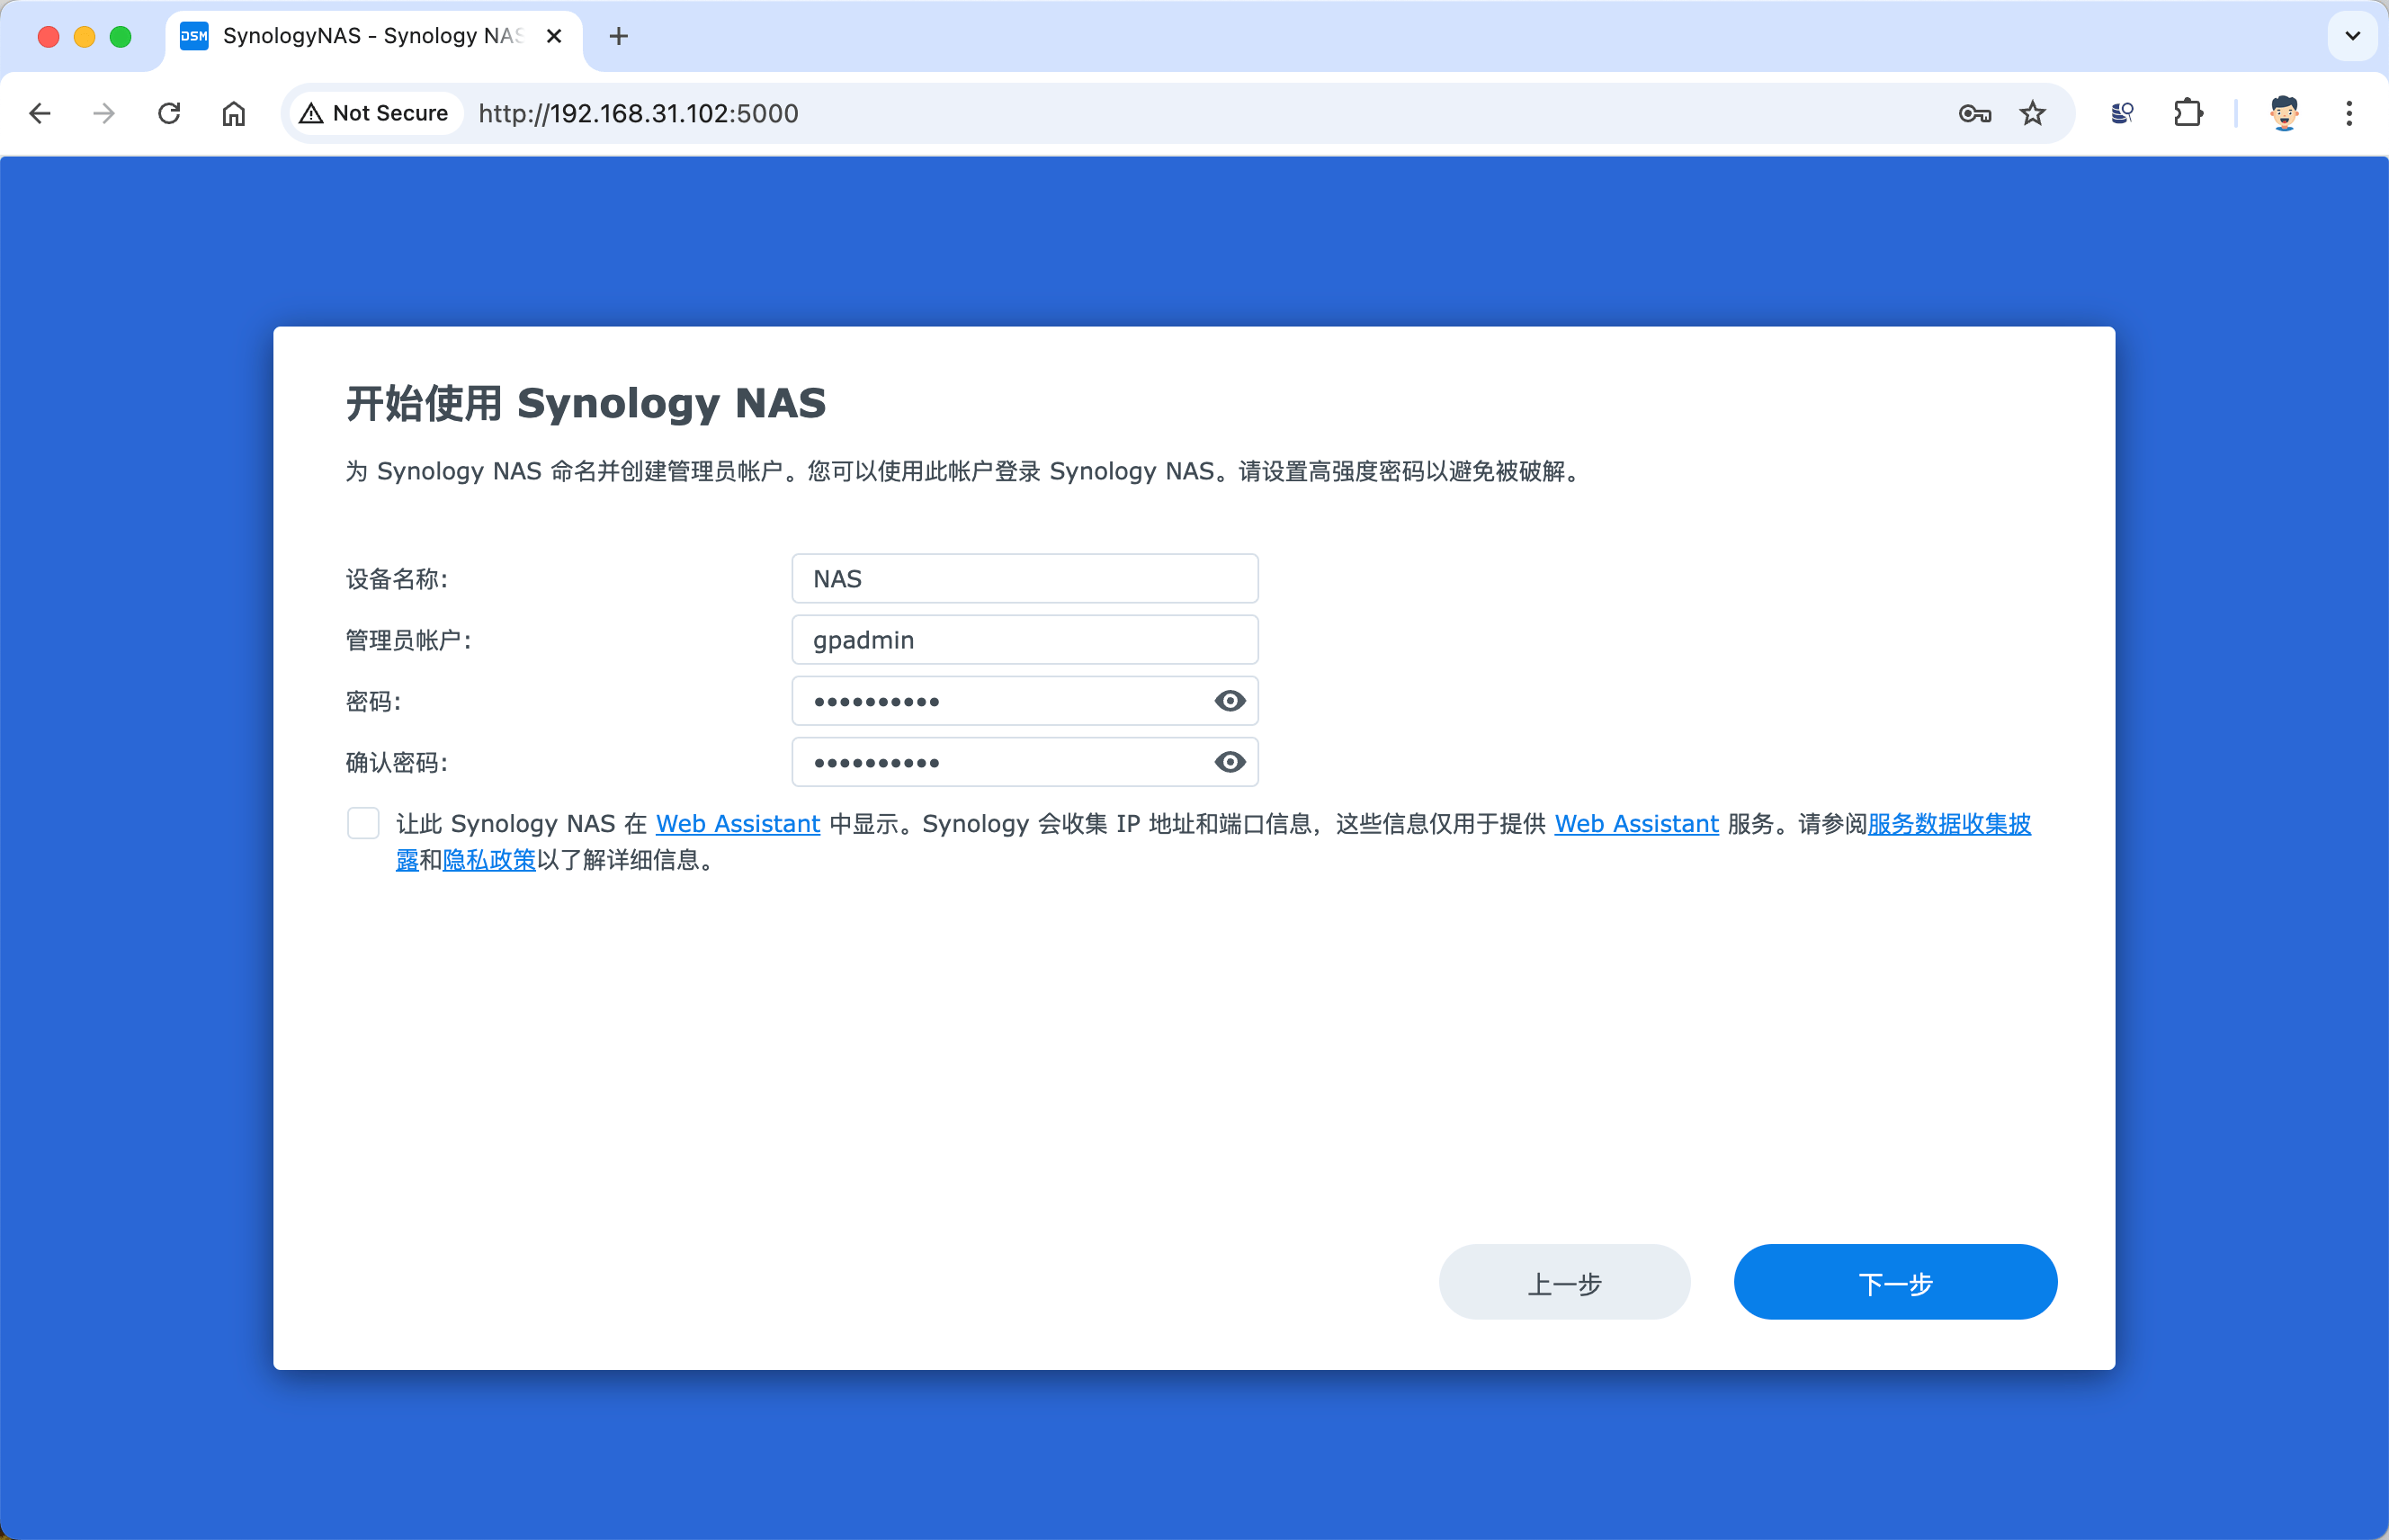Click the 管理员帐户 label
The height and width of the screenshot is (1540, 2389).
point(409,640)
